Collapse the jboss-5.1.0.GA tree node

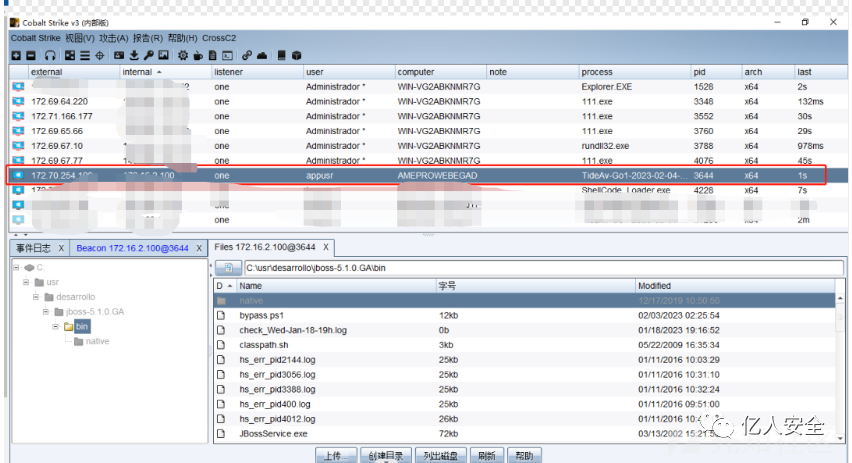coord(46,311)
